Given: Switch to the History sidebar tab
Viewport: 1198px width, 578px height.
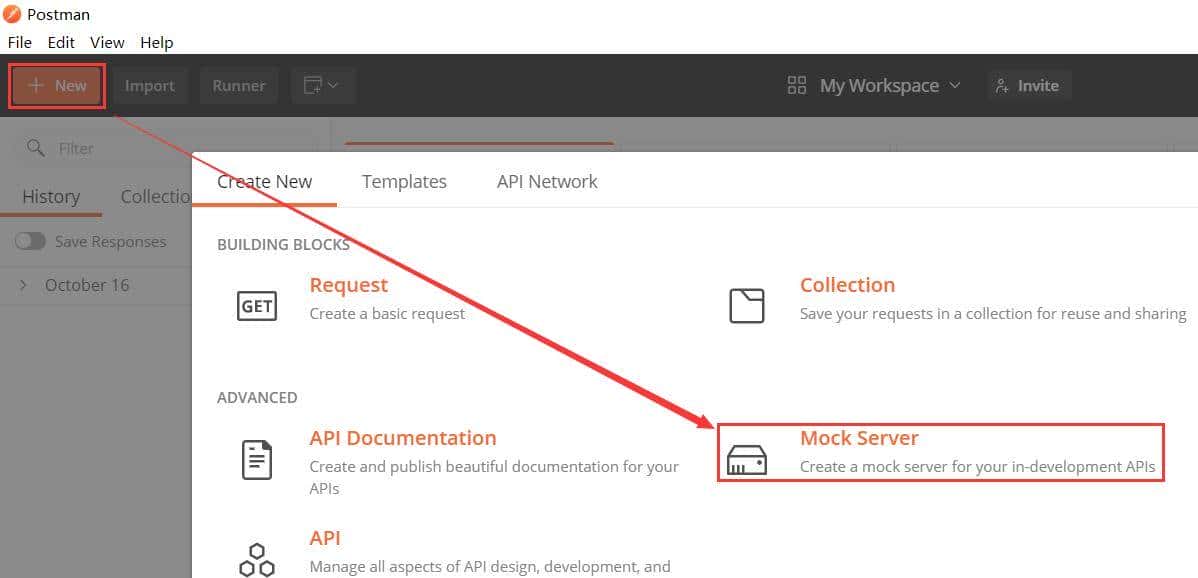Looking at the screenshot, I should pos(51,197).
